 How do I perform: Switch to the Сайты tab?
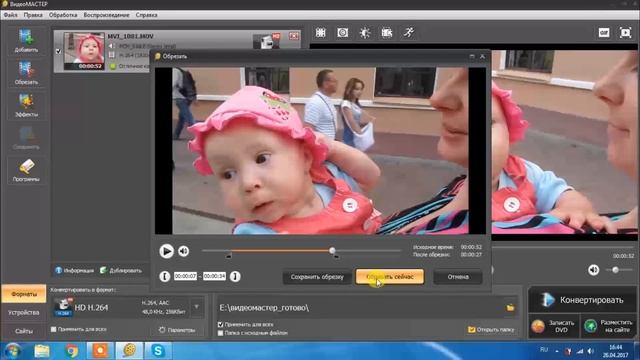24,331
